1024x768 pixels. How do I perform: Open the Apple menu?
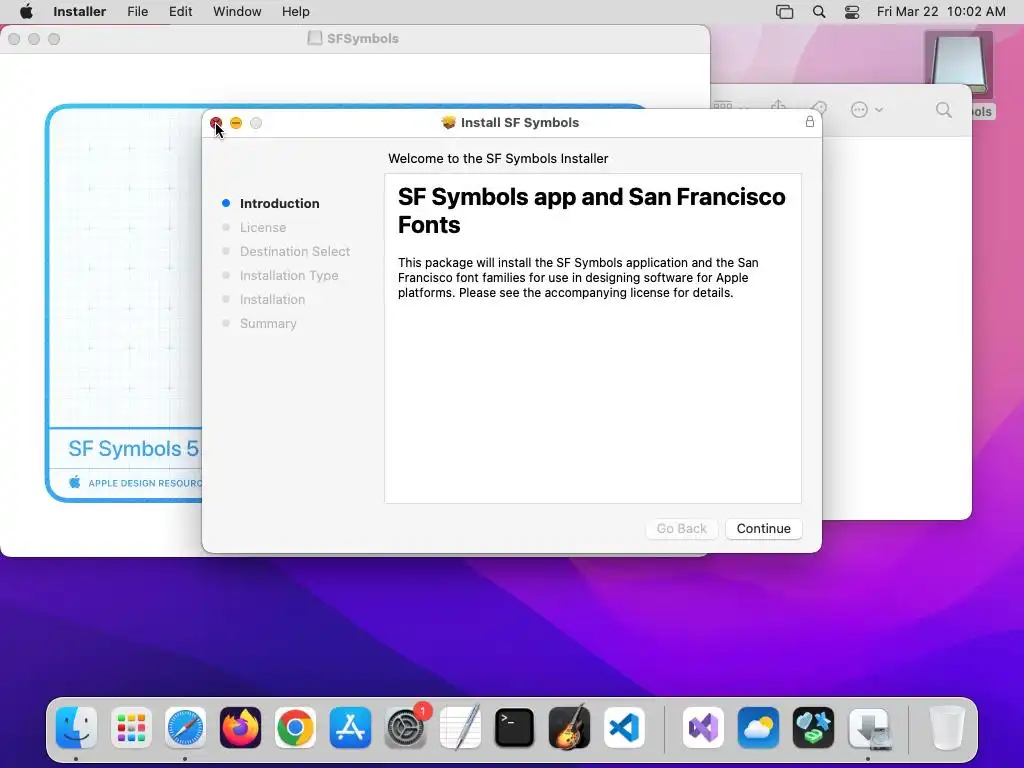(x=26, y=12)
